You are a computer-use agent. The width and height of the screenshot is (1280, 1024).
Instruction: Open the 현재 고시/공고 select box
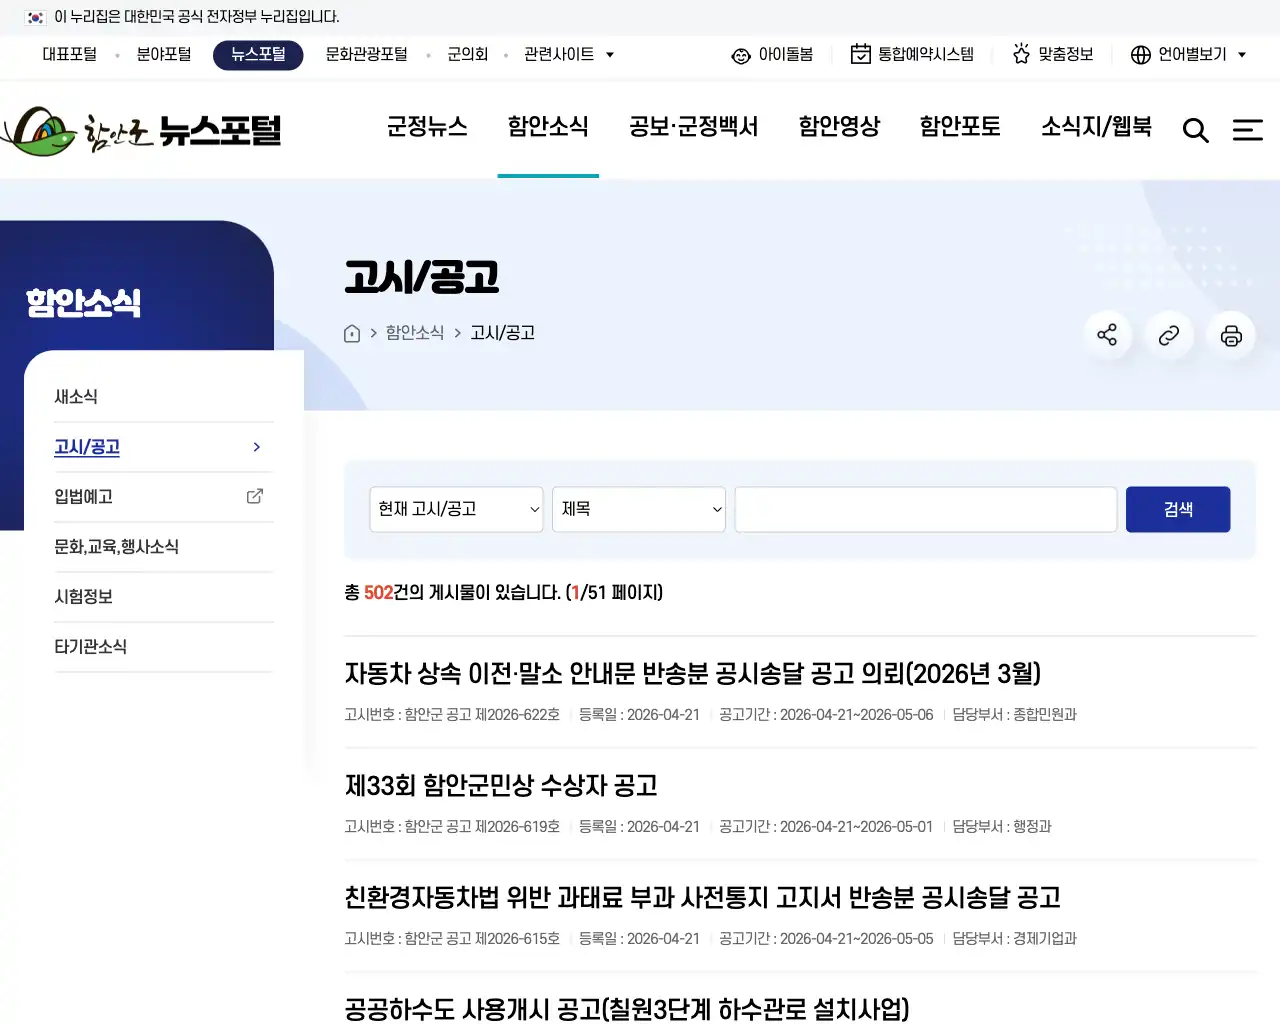pyautogui.click(x=456, y=509)
